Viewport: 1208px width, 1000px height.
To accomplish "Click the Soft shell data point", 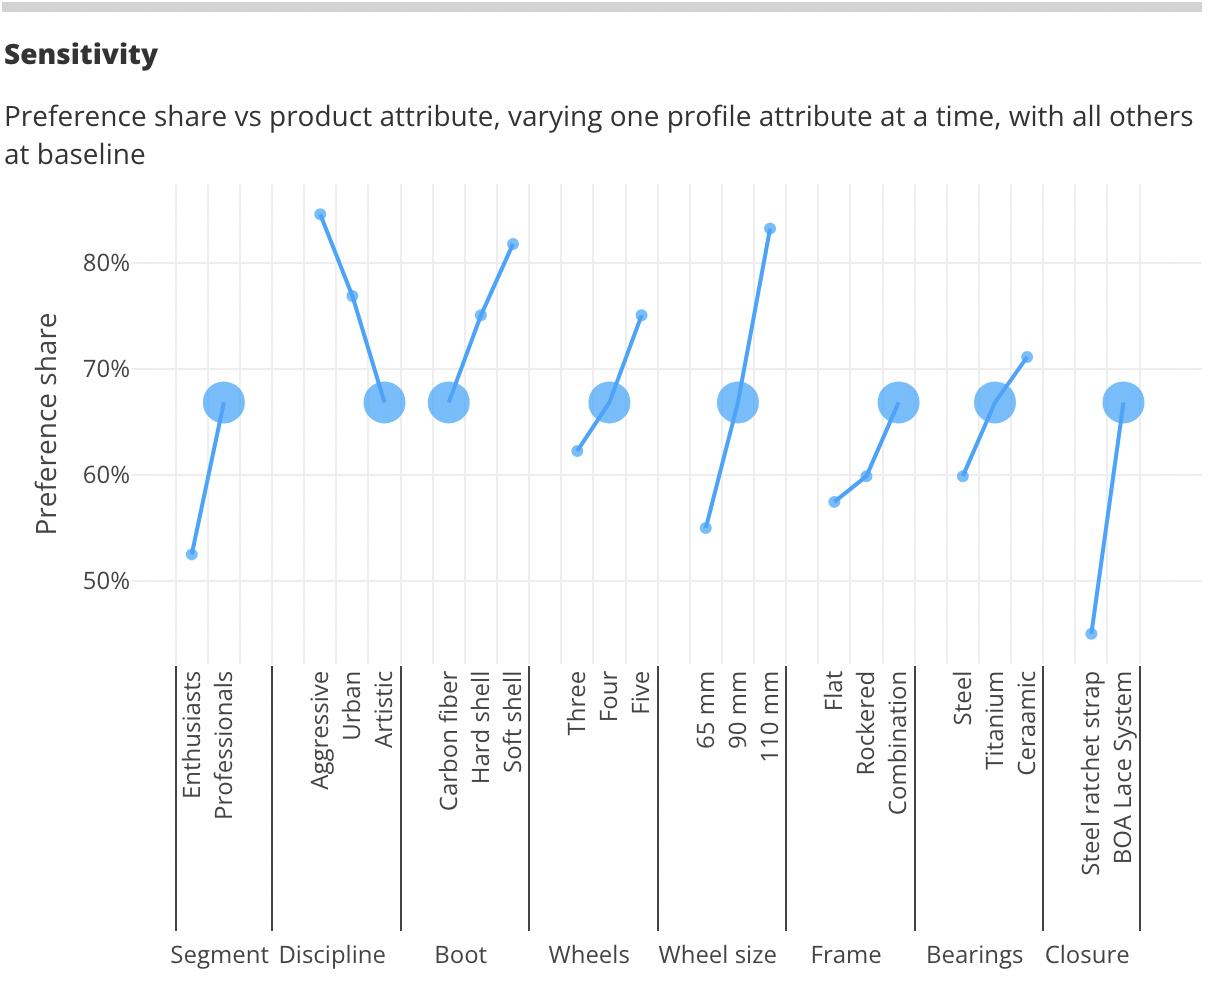I will [513, 244].
